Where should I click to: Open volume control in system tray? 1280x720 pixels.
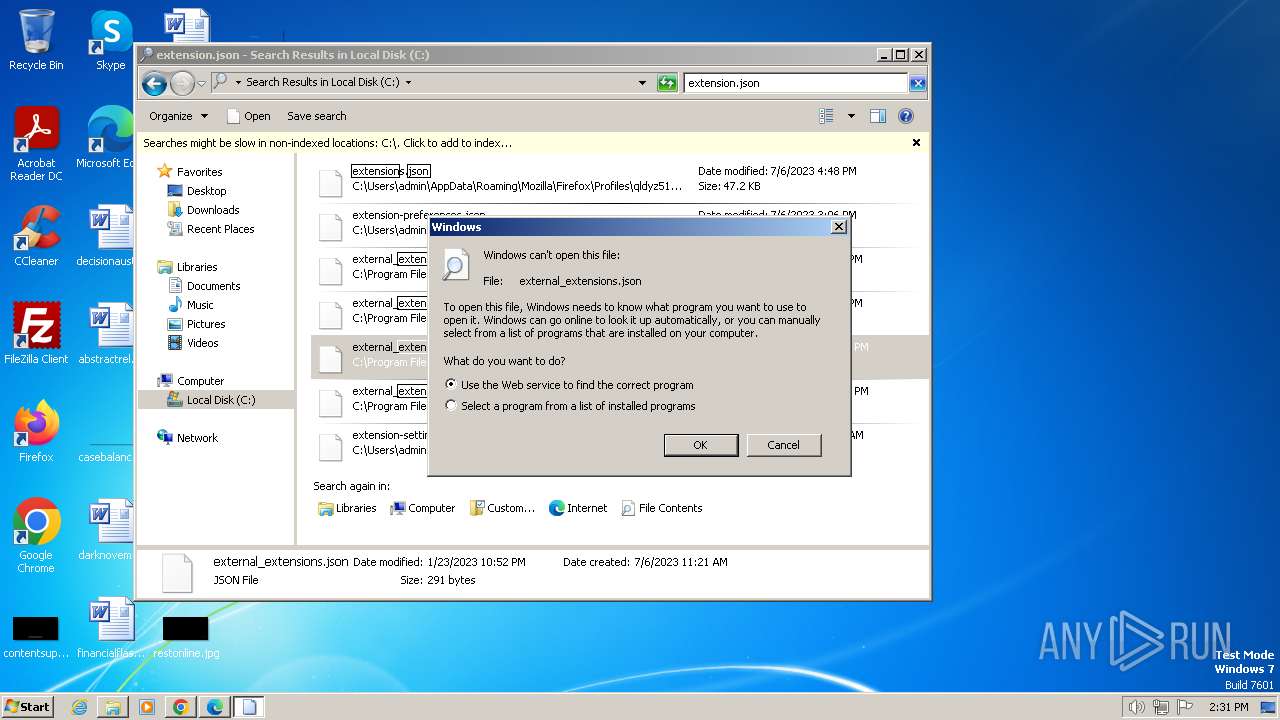coord(1136,707)
